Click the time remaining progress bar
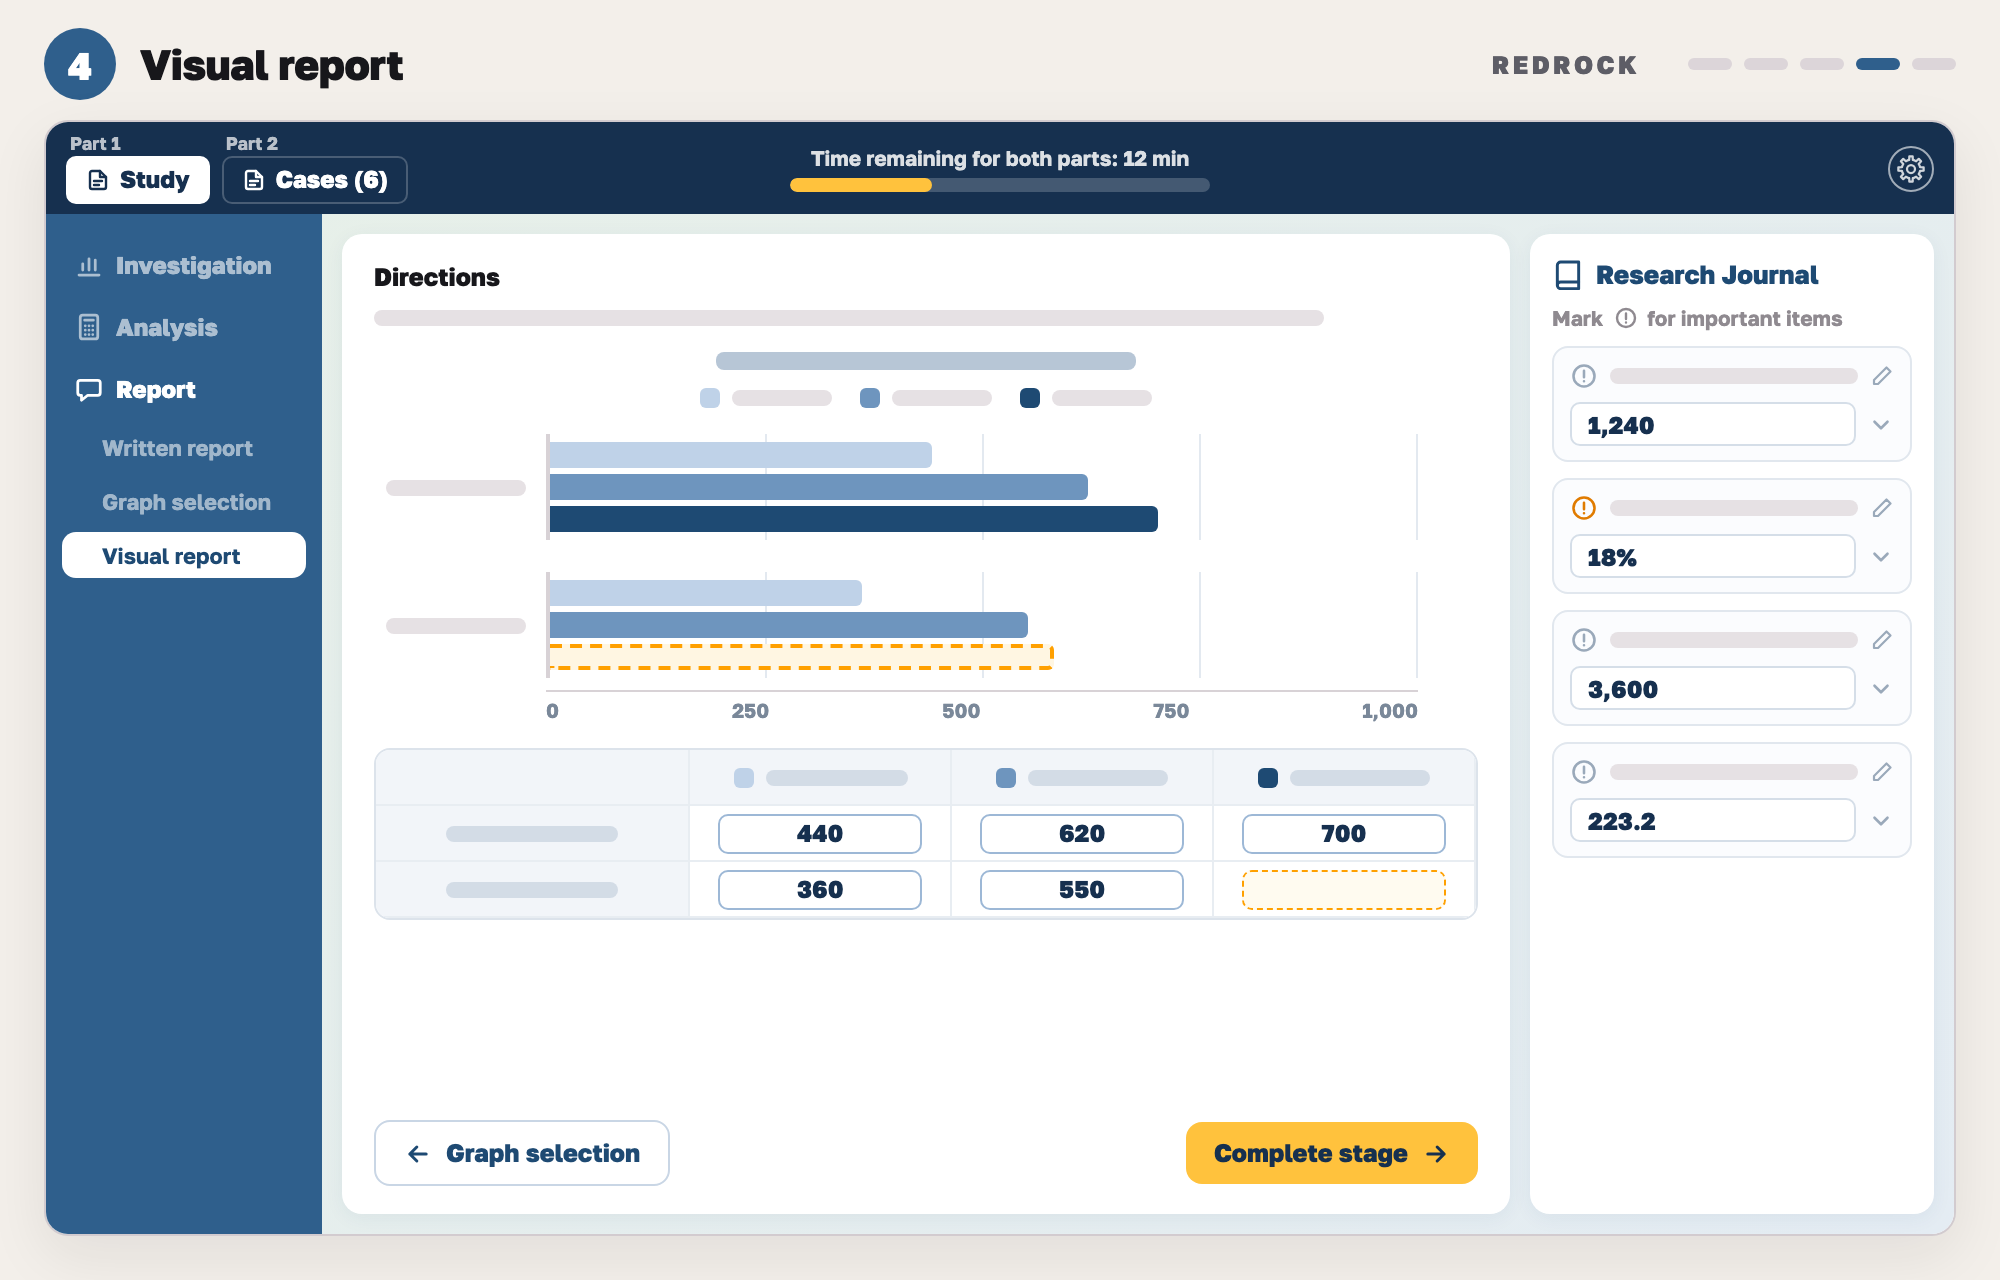 tap(1000, 185)
